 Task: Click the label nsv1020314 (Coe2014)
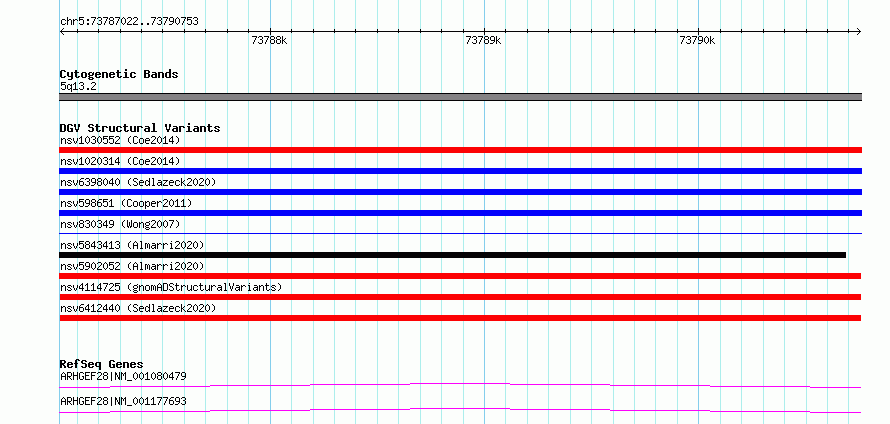[120, 161]
